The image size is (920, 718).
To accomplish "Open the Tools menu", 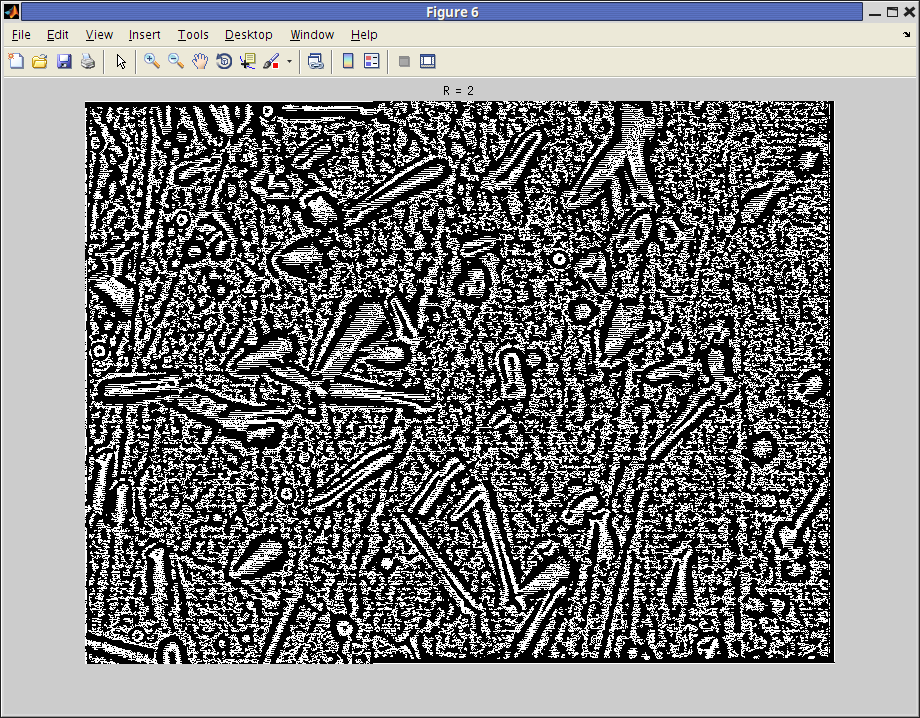I will click(193, 35).
